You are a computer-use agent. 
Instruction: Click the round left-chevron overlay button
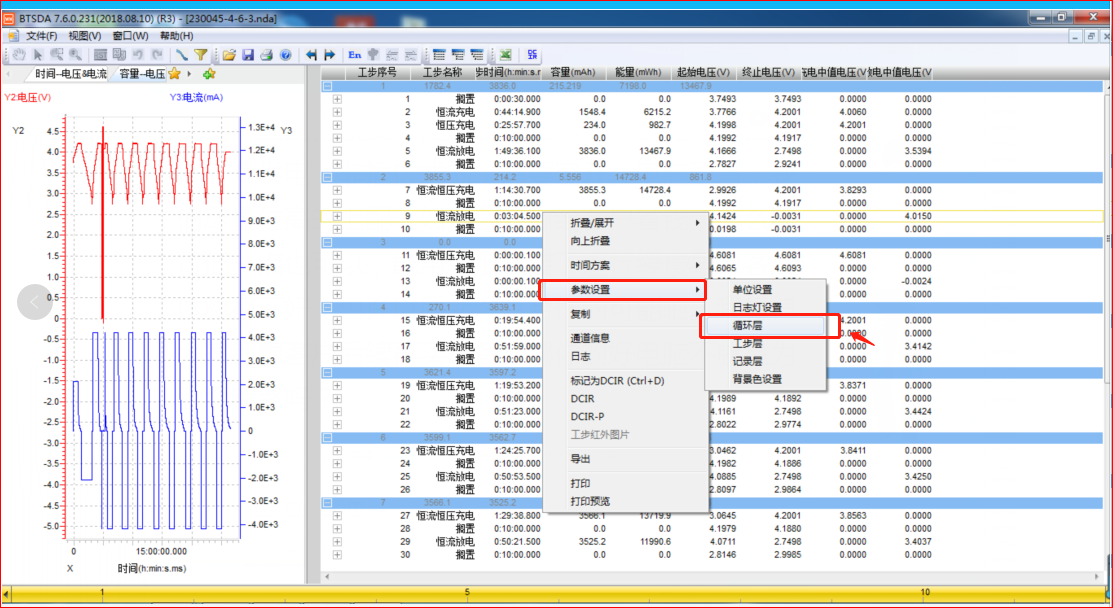click(35, 302)
